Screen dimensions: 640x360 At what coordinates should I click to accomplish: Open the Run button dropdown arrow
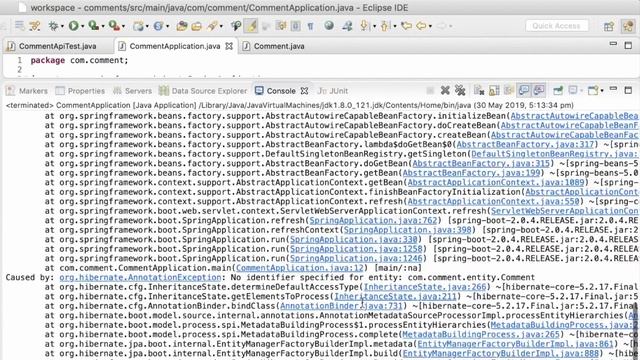click(x=82, y=27)
